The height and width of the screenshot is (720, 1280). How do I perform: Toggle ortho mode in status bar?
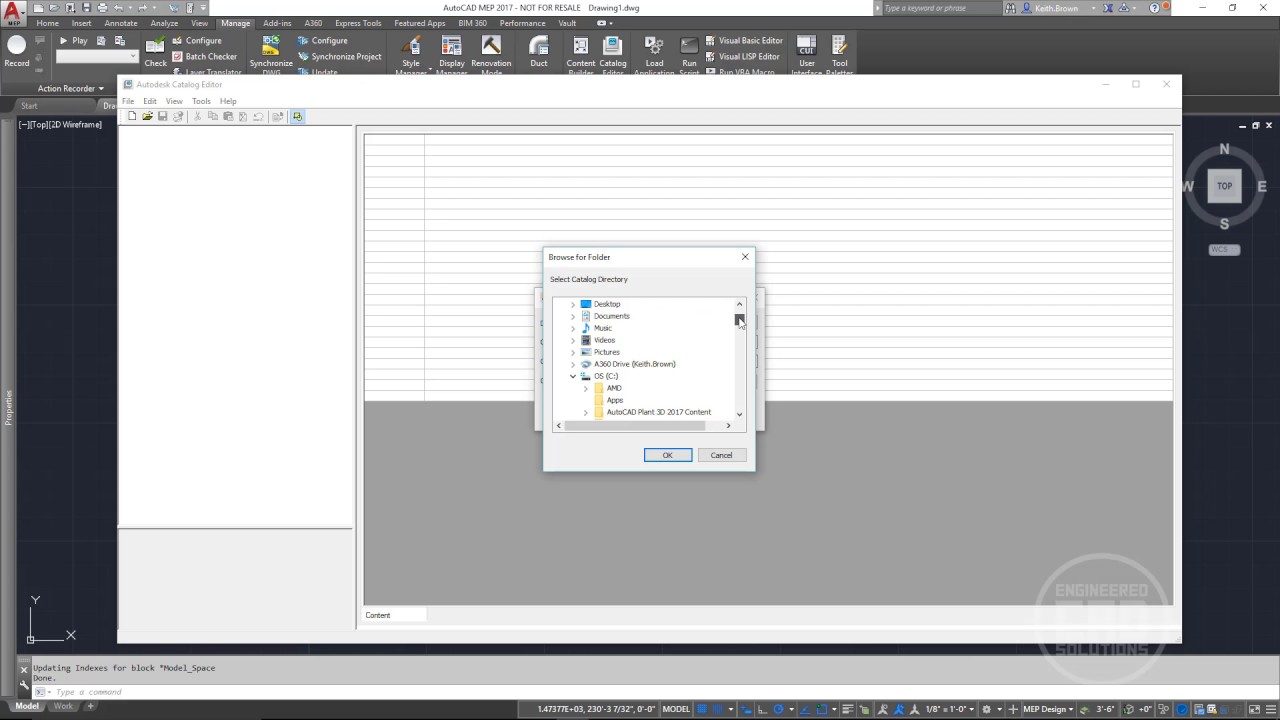click(x=761, y=709)
